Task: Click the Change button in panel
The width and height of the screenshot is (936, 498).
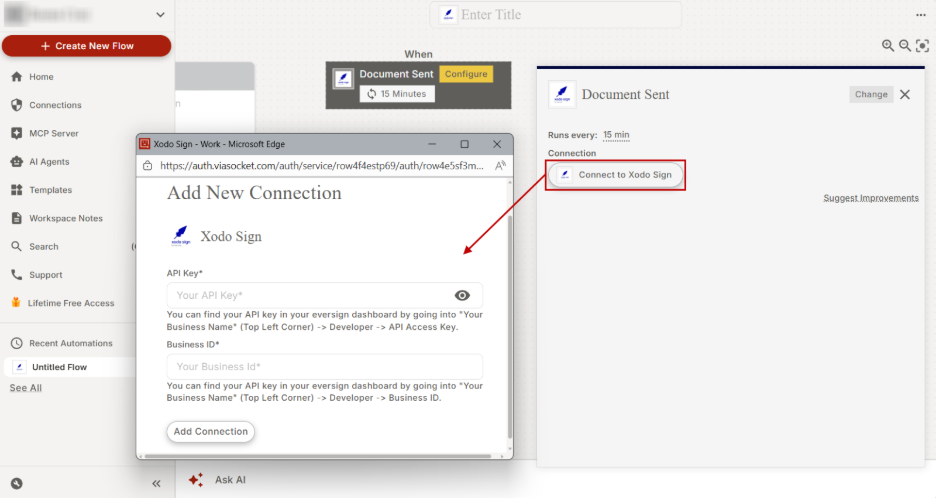Action: (x=871, y=94)
